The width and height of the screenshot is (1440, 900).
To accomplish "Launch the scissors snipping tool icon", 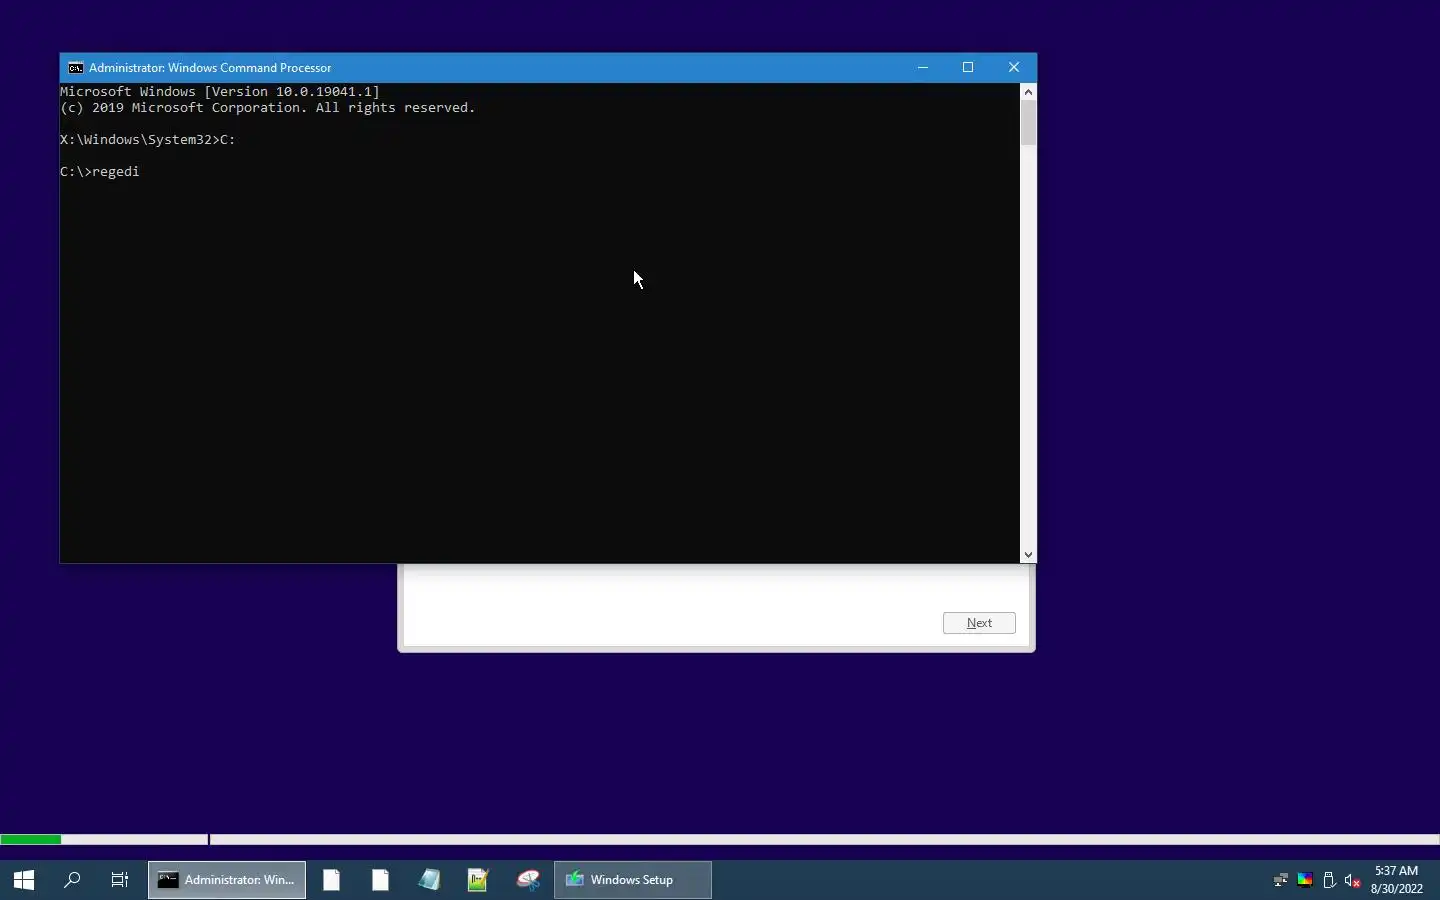I will 528,880.
